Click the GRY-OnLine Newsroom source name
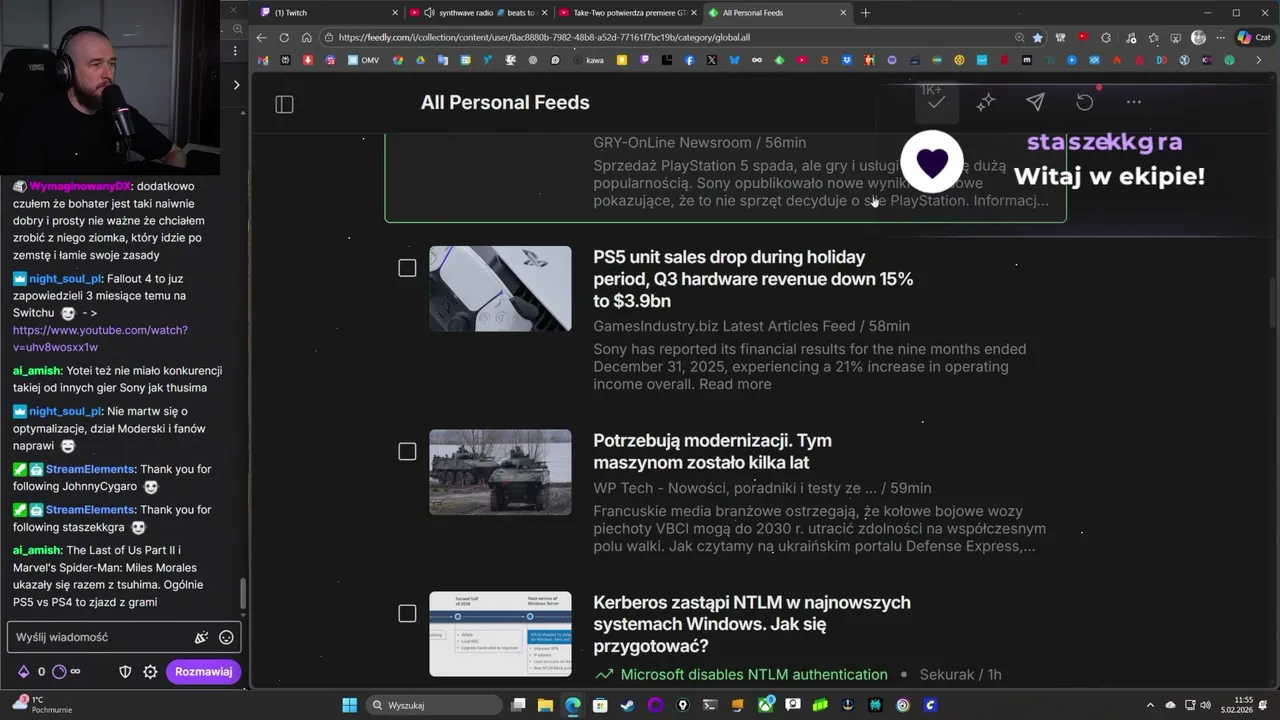Viewport: 1280px width, 720px height. 674,143
